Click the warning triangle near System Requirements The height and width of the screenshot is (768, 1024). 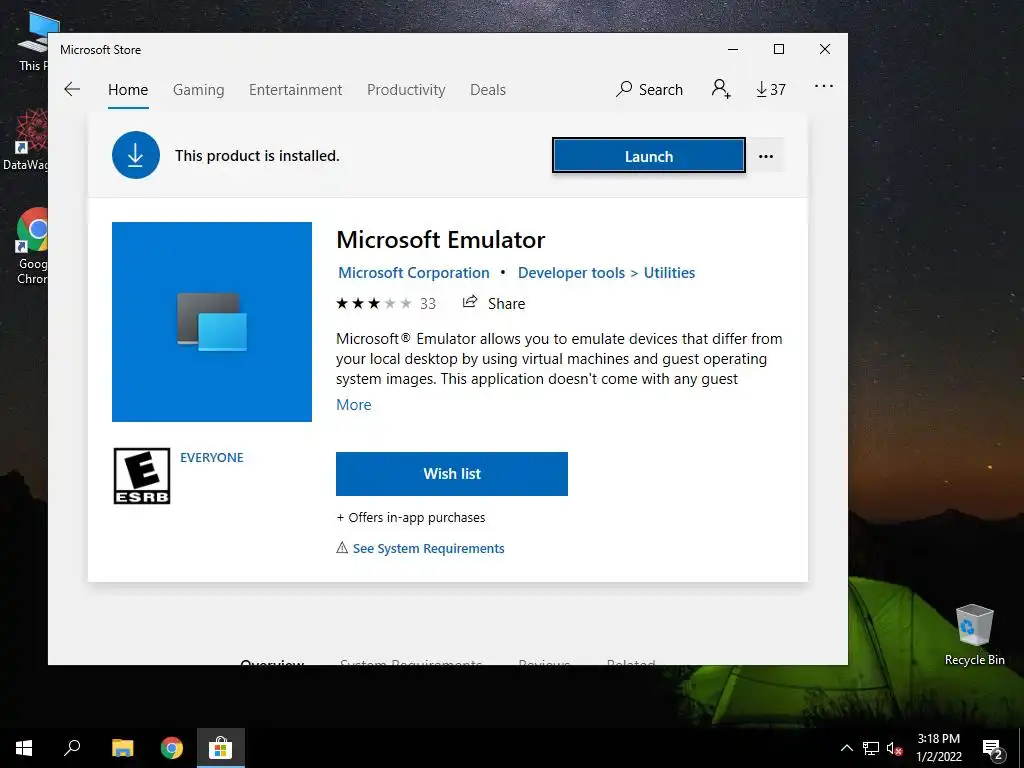point(342,548)
